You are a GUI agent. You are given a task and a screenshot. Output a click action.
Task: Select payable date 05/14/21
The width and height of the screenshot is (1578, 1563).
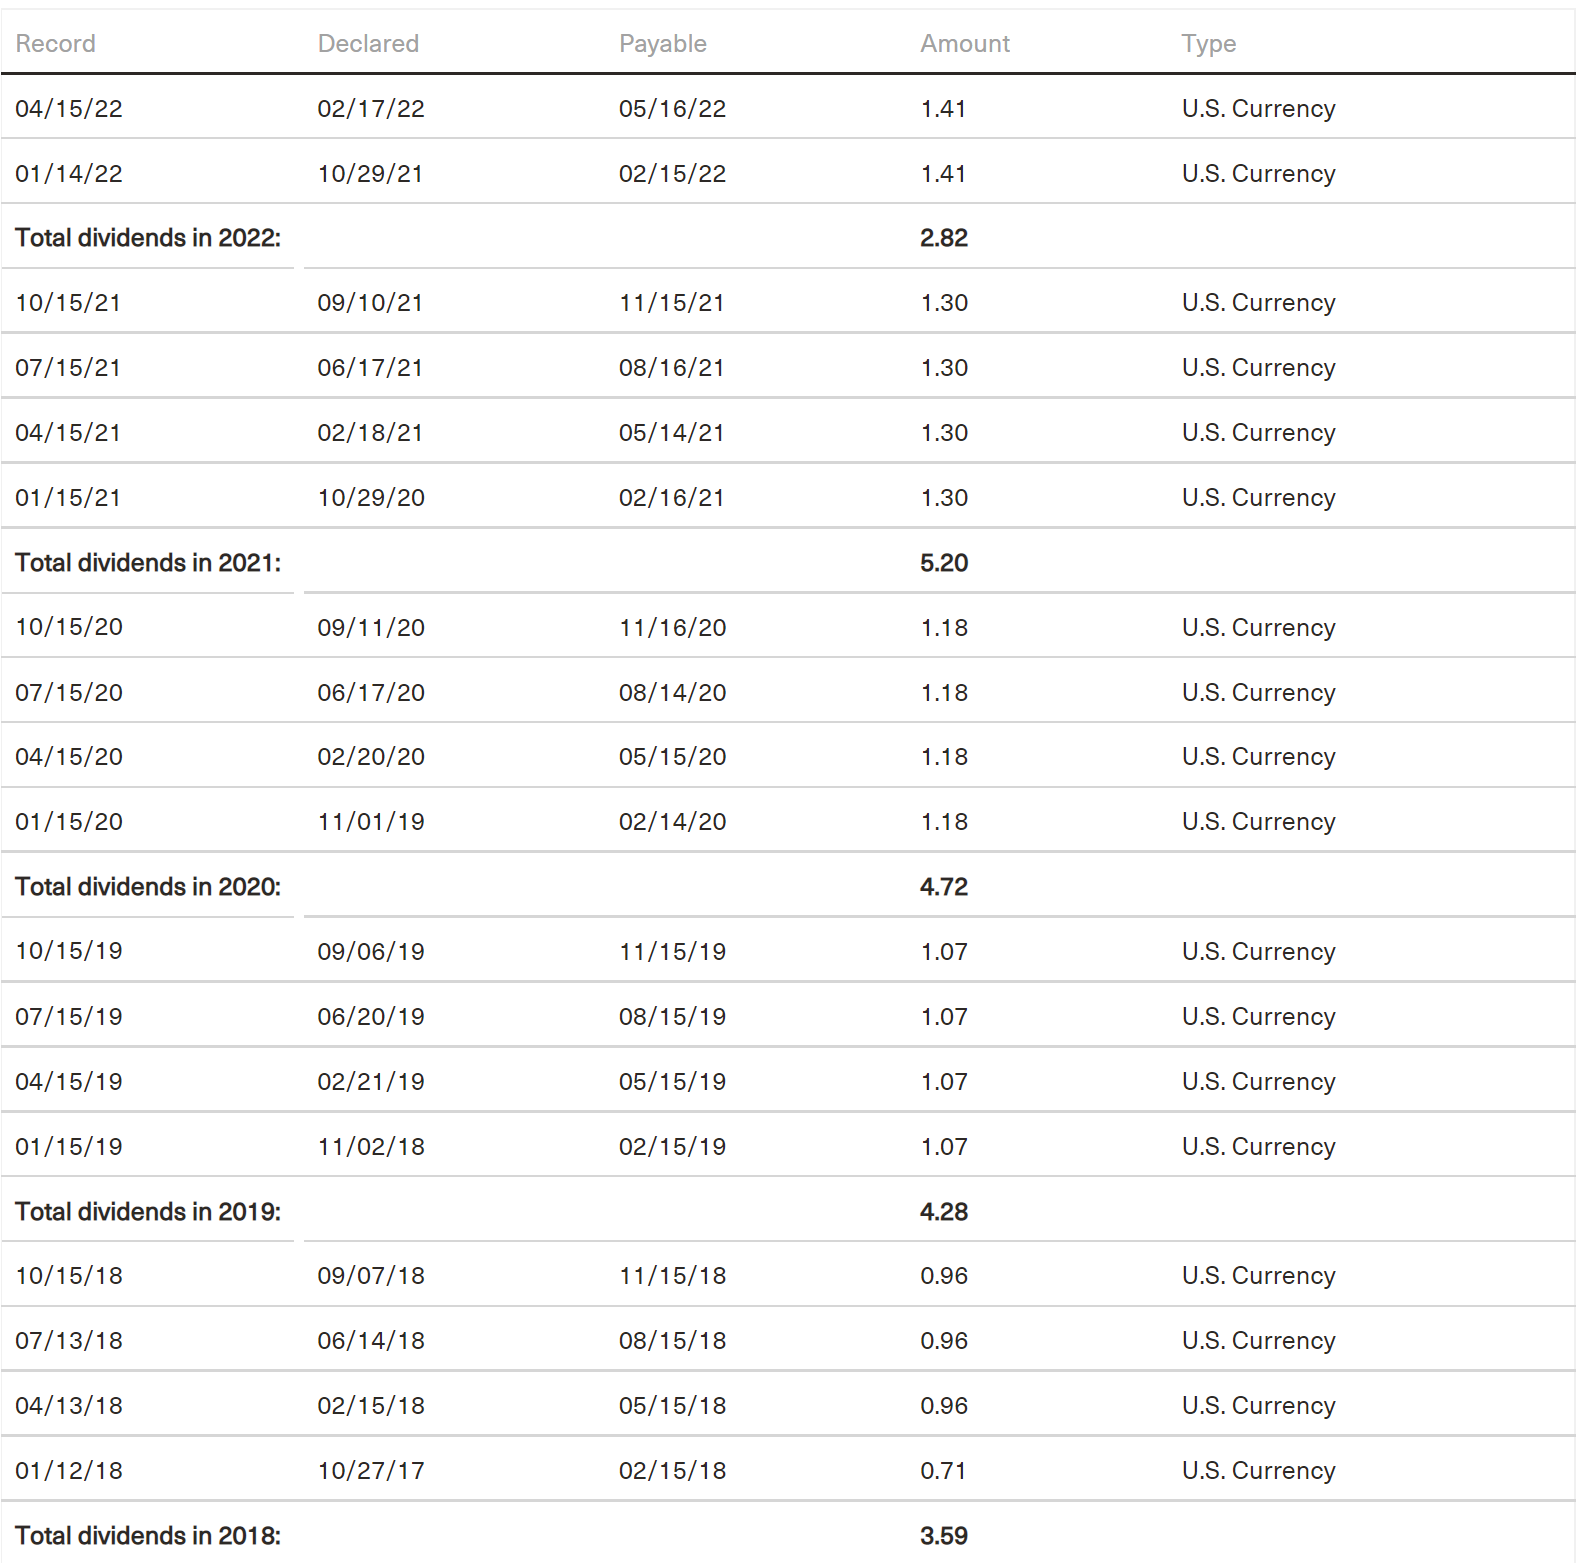point(673,433)
